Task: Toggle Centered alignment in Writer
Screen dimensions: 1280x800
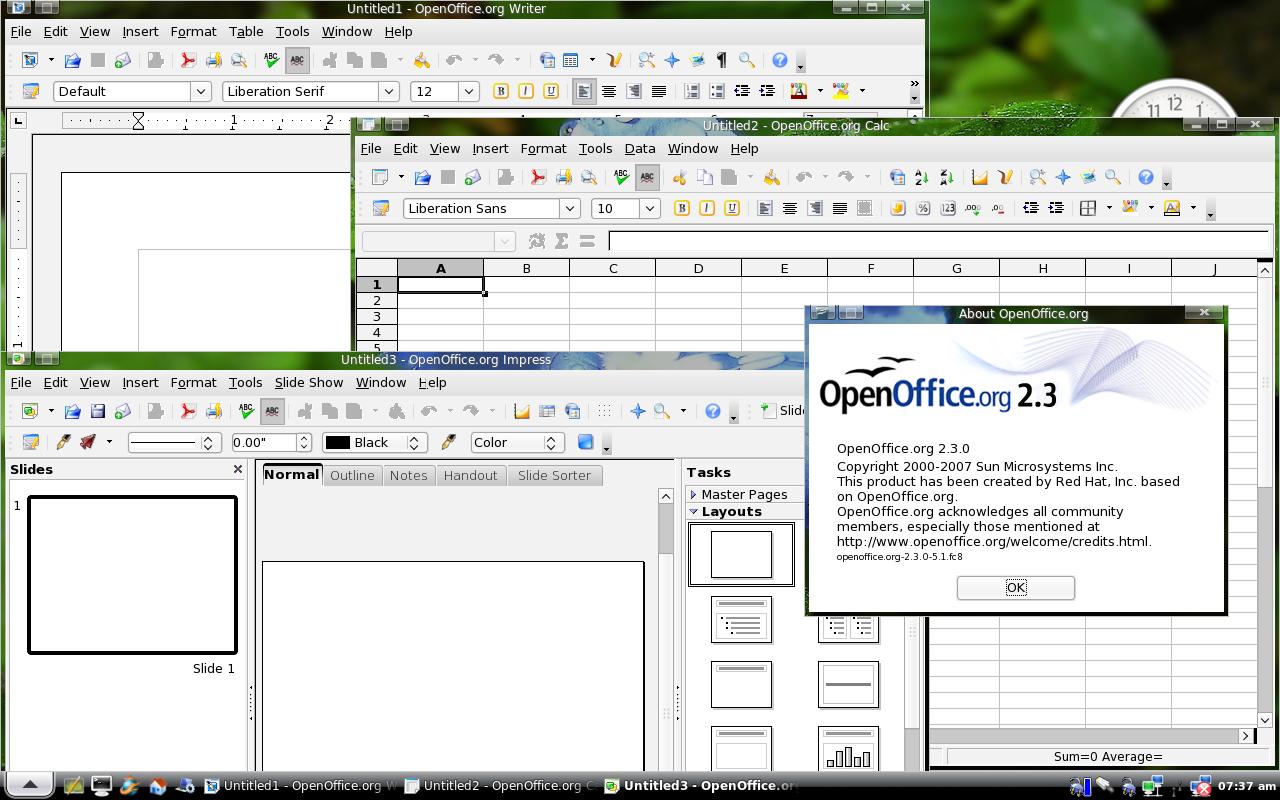Action: pyautogui.click(x=608, y=91)
